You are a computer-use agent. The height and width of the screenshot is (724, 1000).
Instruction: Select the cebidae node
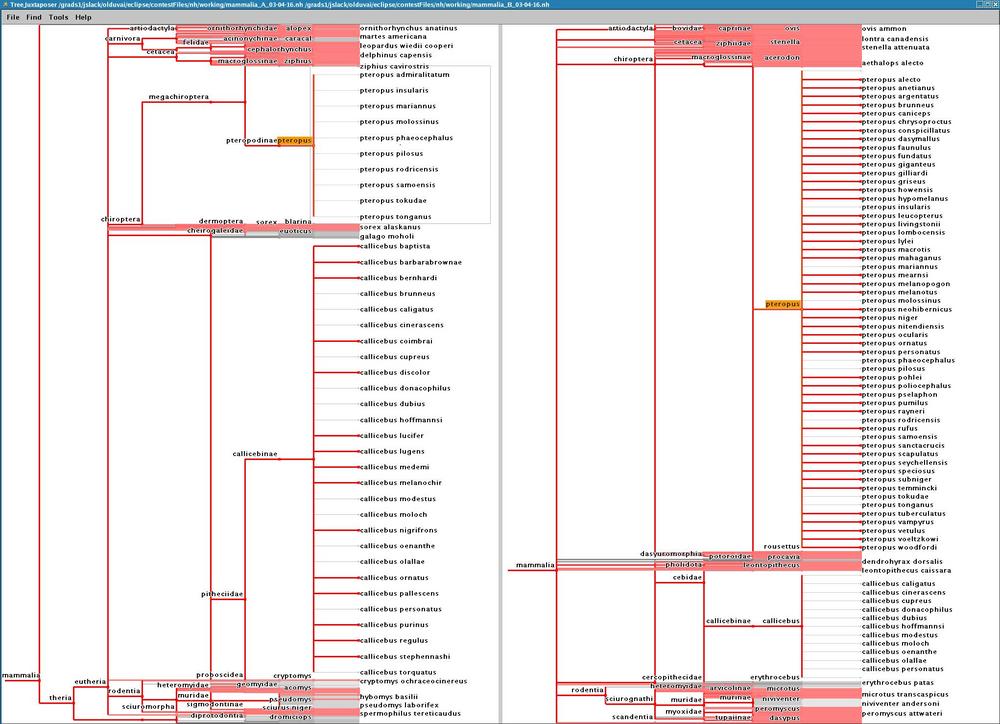click(x=687, y=577)
